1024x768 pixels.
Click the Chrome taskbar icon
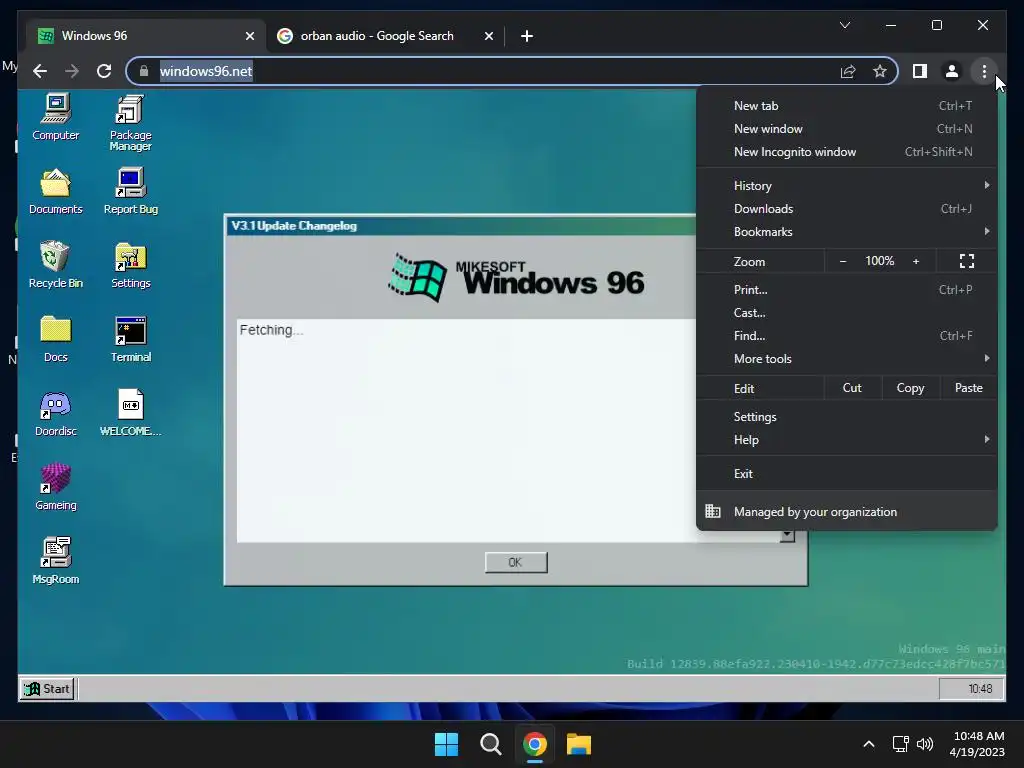click(534, 744)
